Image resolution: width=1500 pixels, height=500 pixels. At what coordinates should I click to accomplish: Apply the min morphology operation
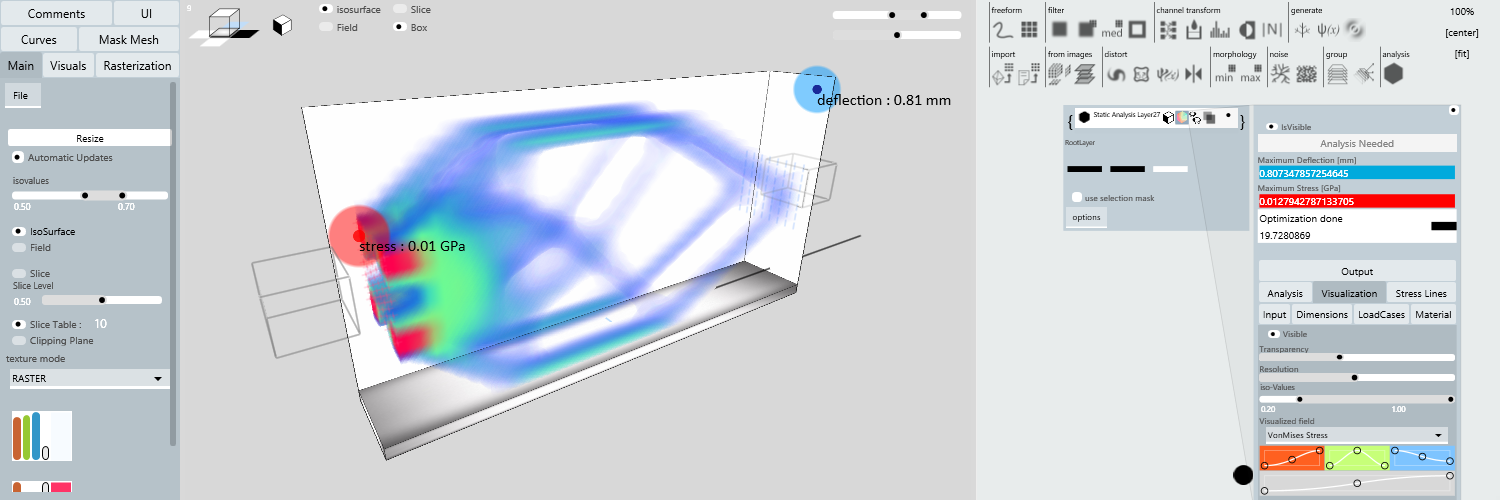(x=1224, y=75)
